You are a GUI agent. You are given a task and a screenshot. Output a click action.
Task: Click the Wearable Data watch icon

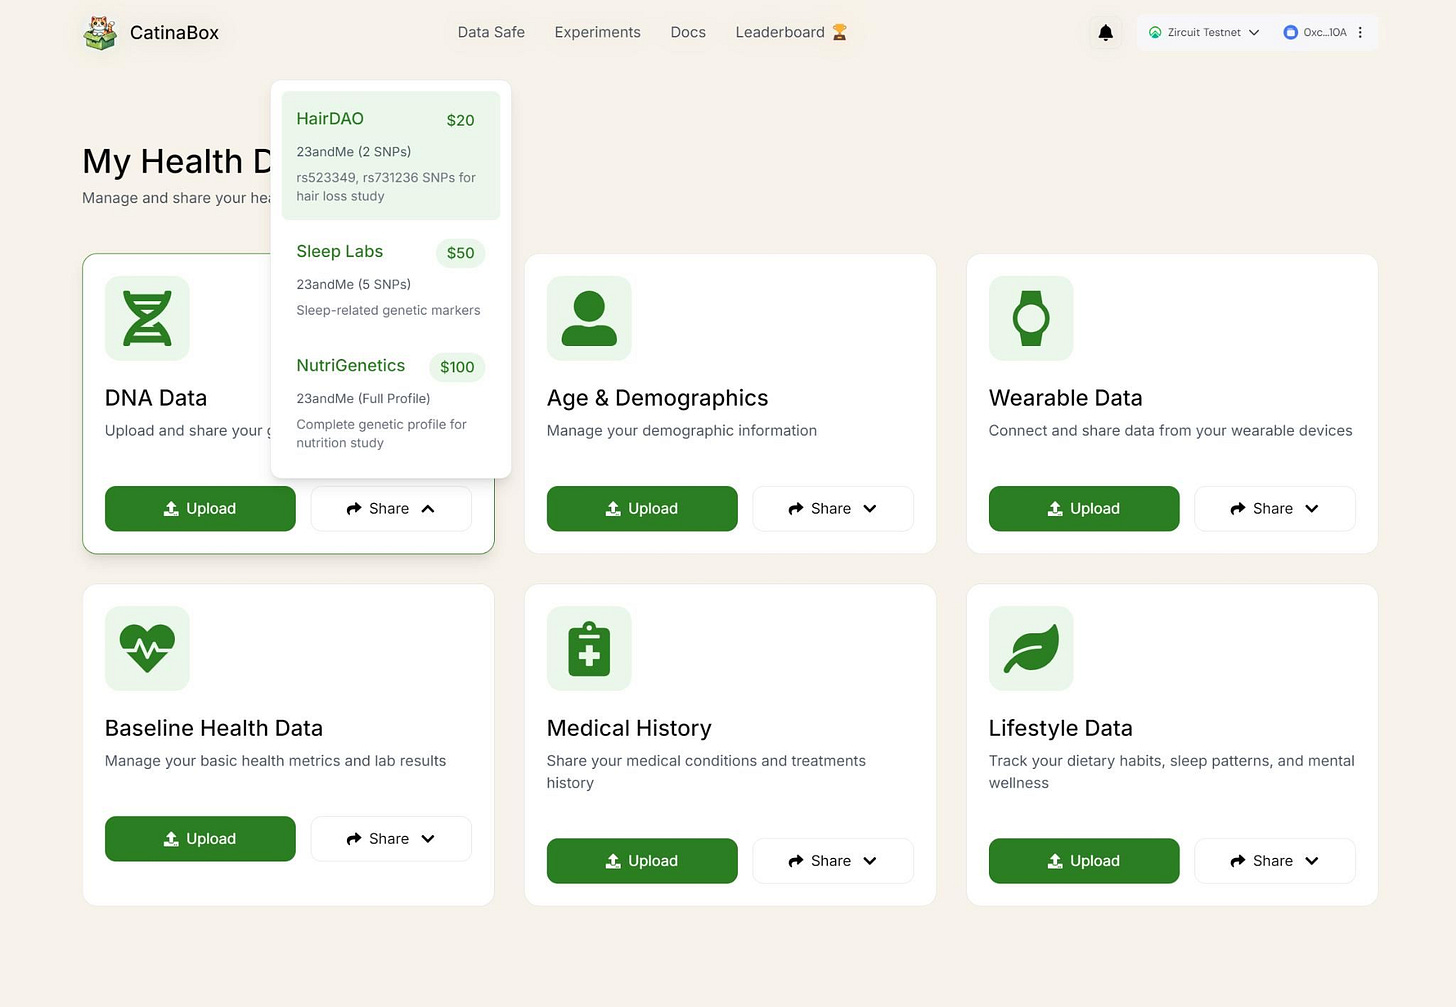[1031, 318]
